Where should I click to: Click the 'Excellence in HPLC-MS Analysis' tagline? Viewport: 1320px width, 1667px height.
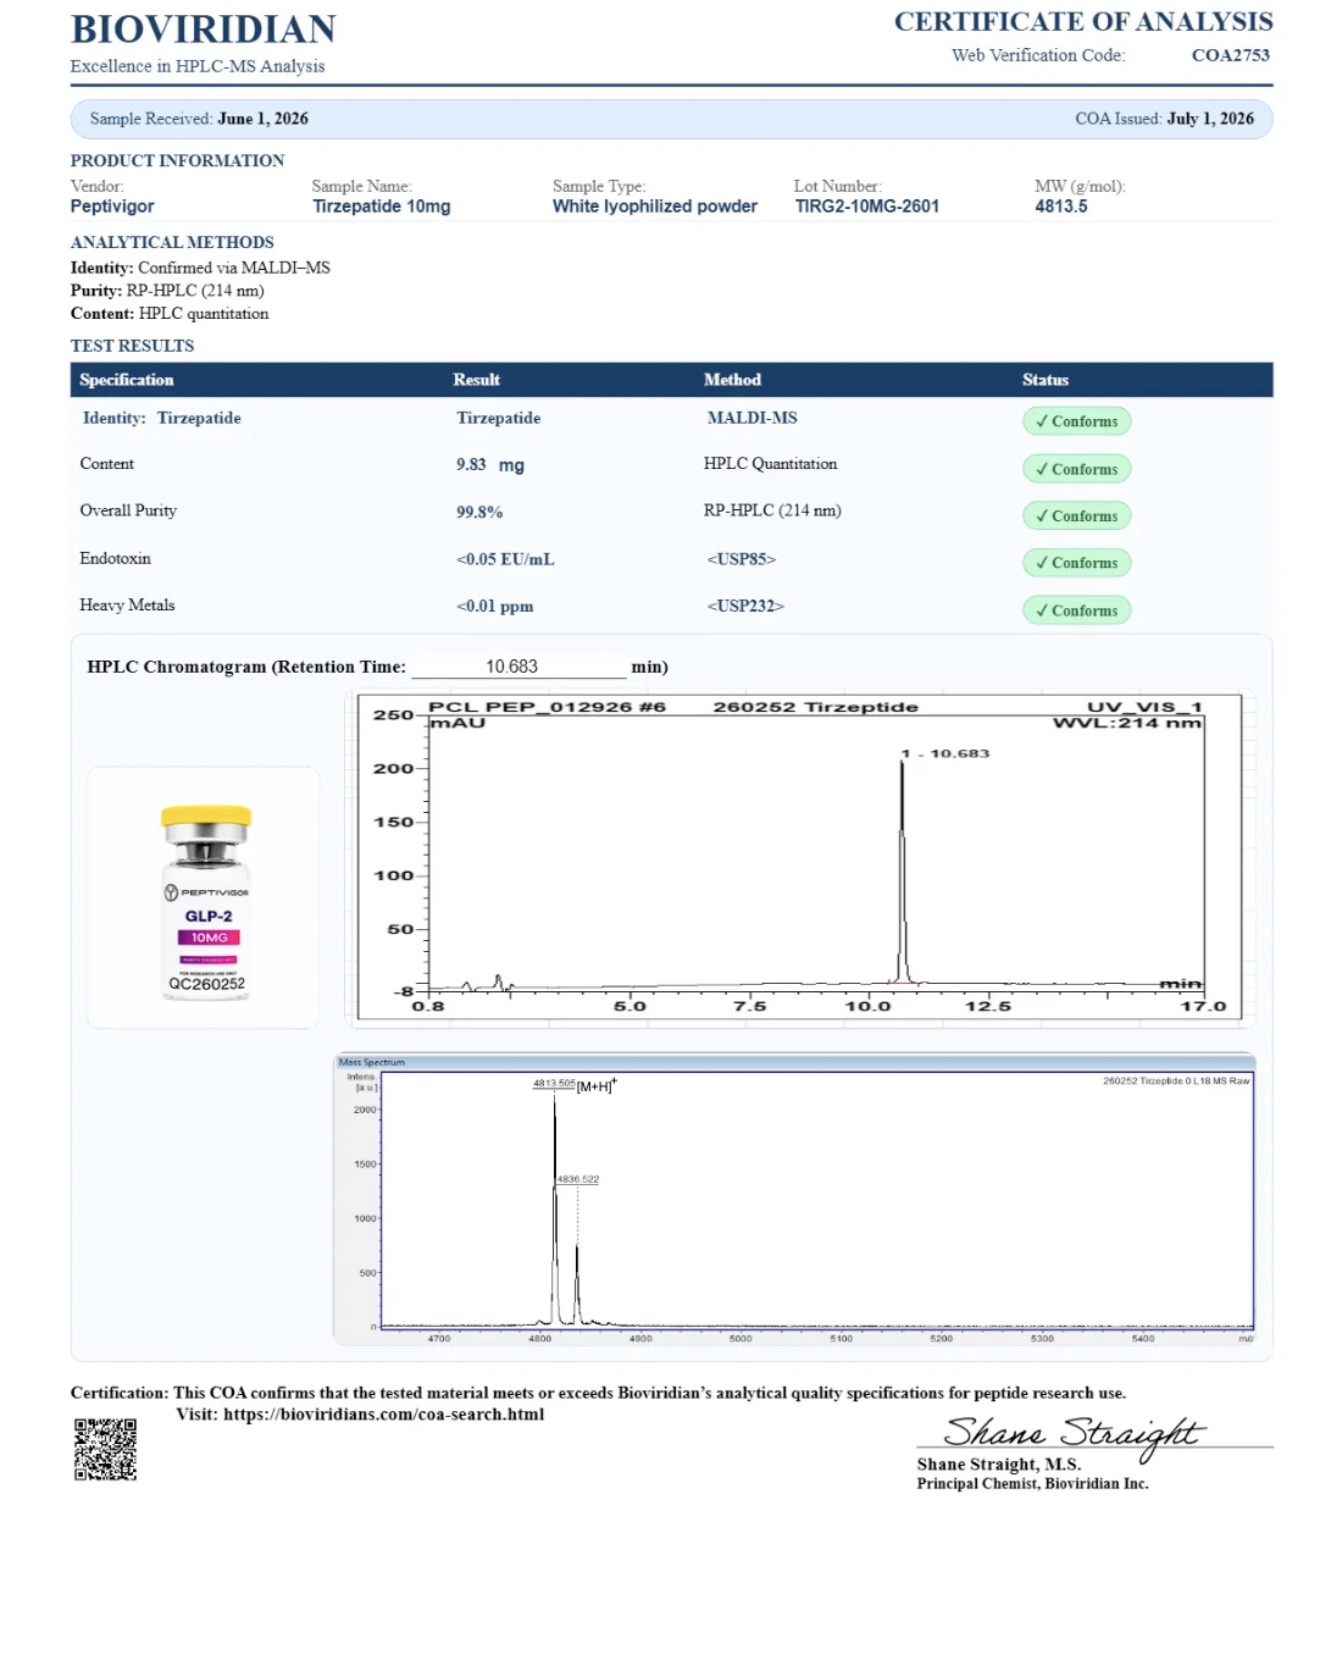point(197,66)
